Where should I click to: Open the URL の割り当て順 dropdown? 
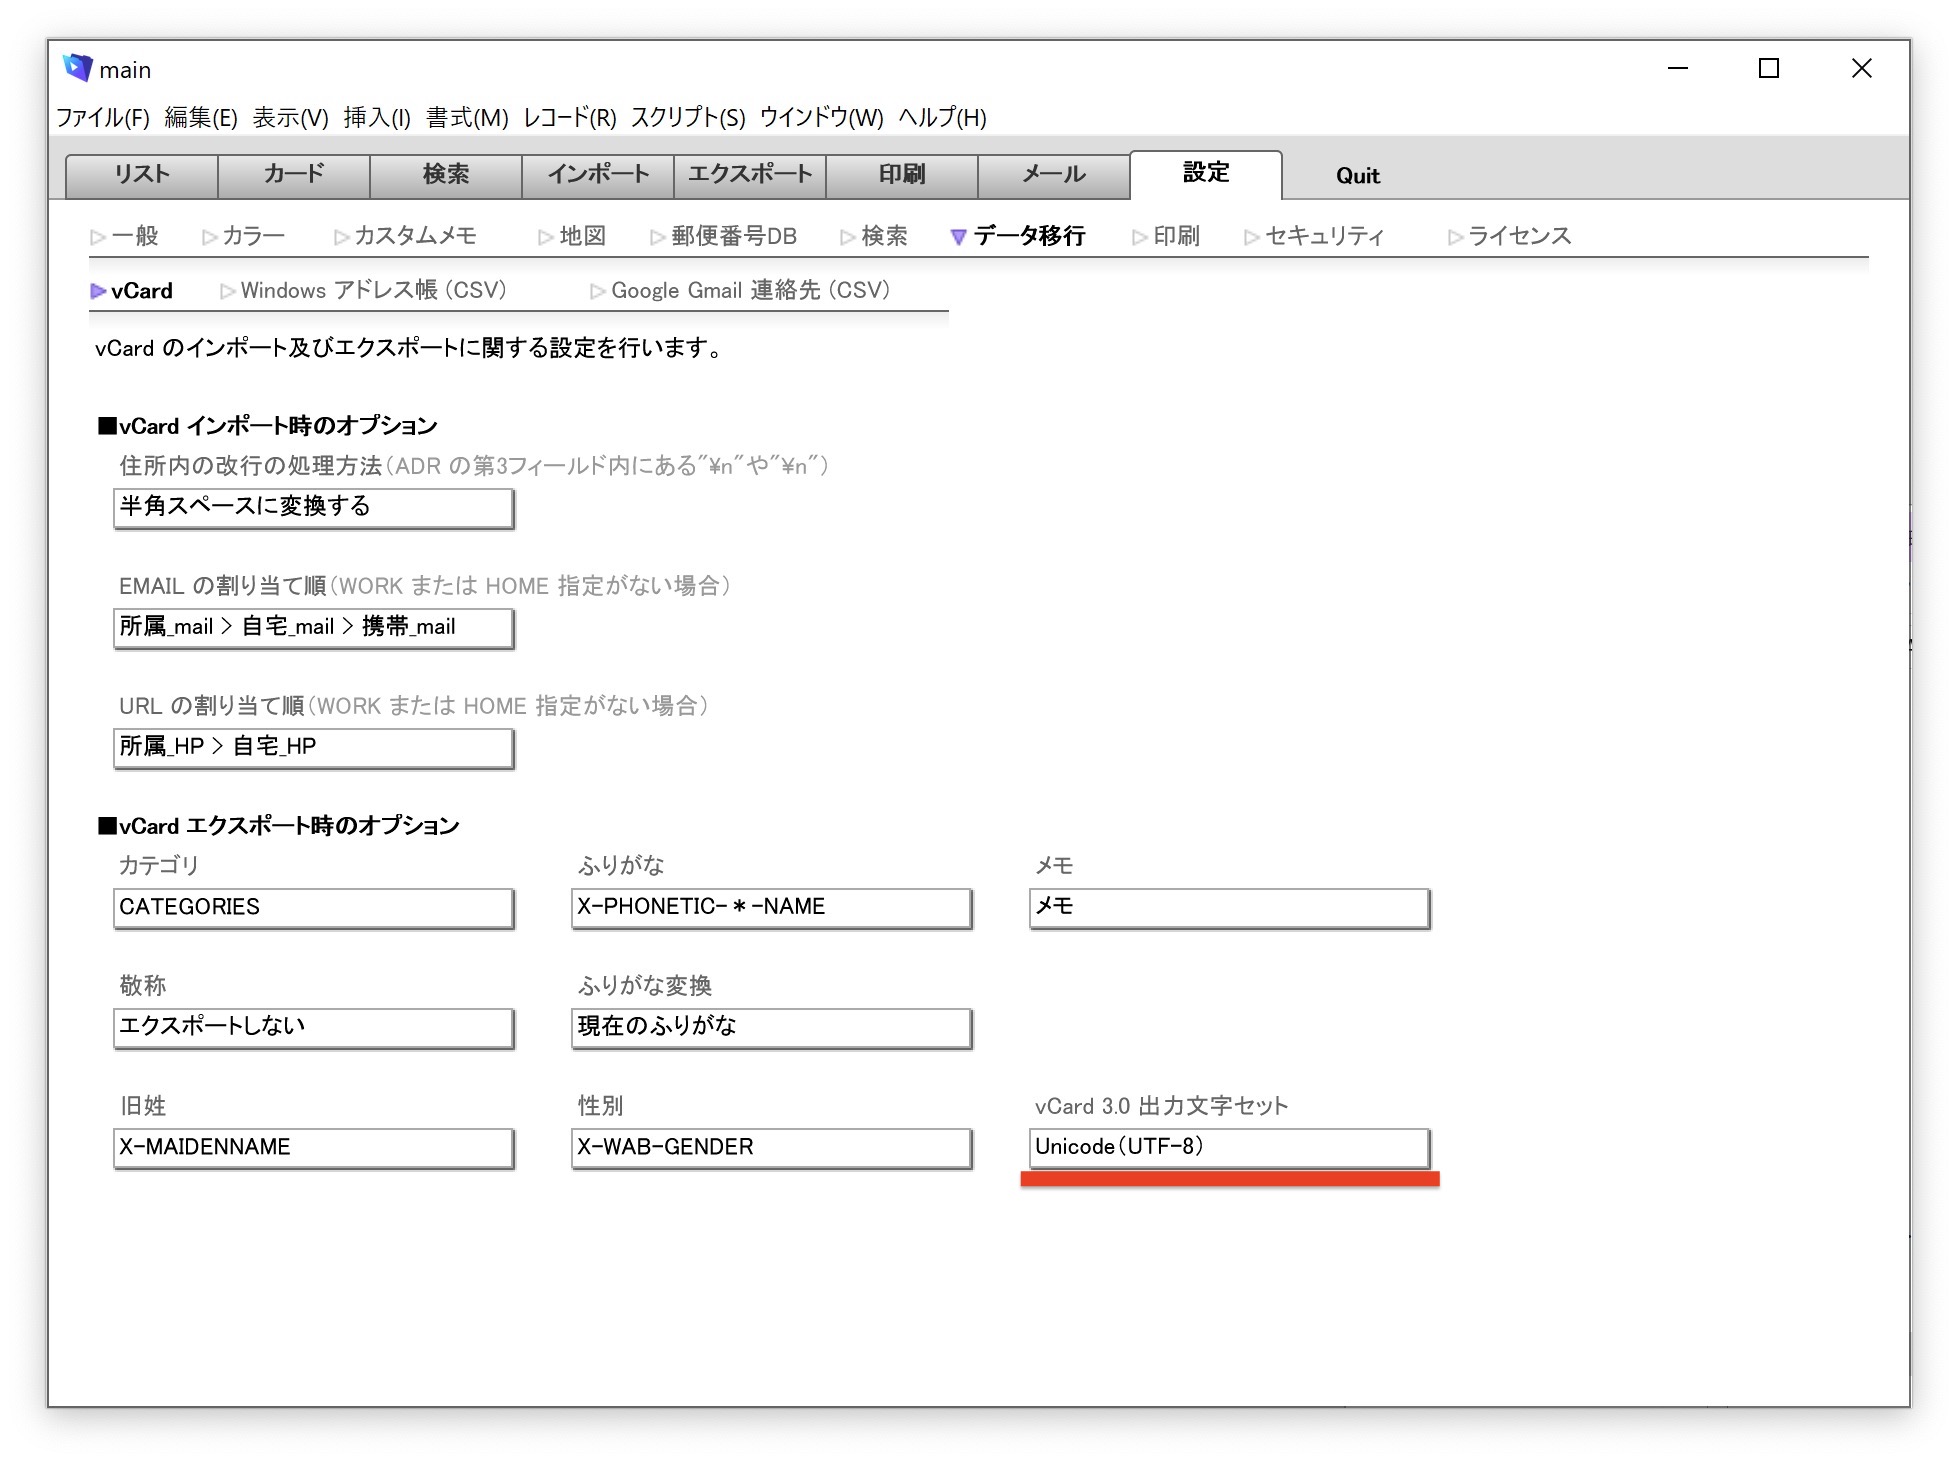click(x=313, y=747)
